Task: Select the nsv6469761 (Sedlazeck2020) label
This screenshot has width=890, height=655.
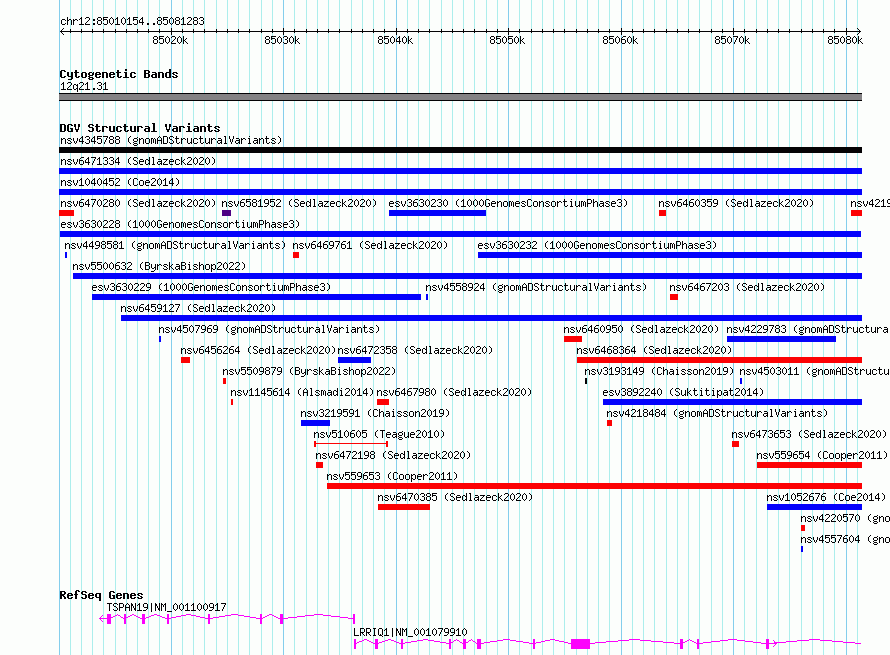Action: [370, 245]
